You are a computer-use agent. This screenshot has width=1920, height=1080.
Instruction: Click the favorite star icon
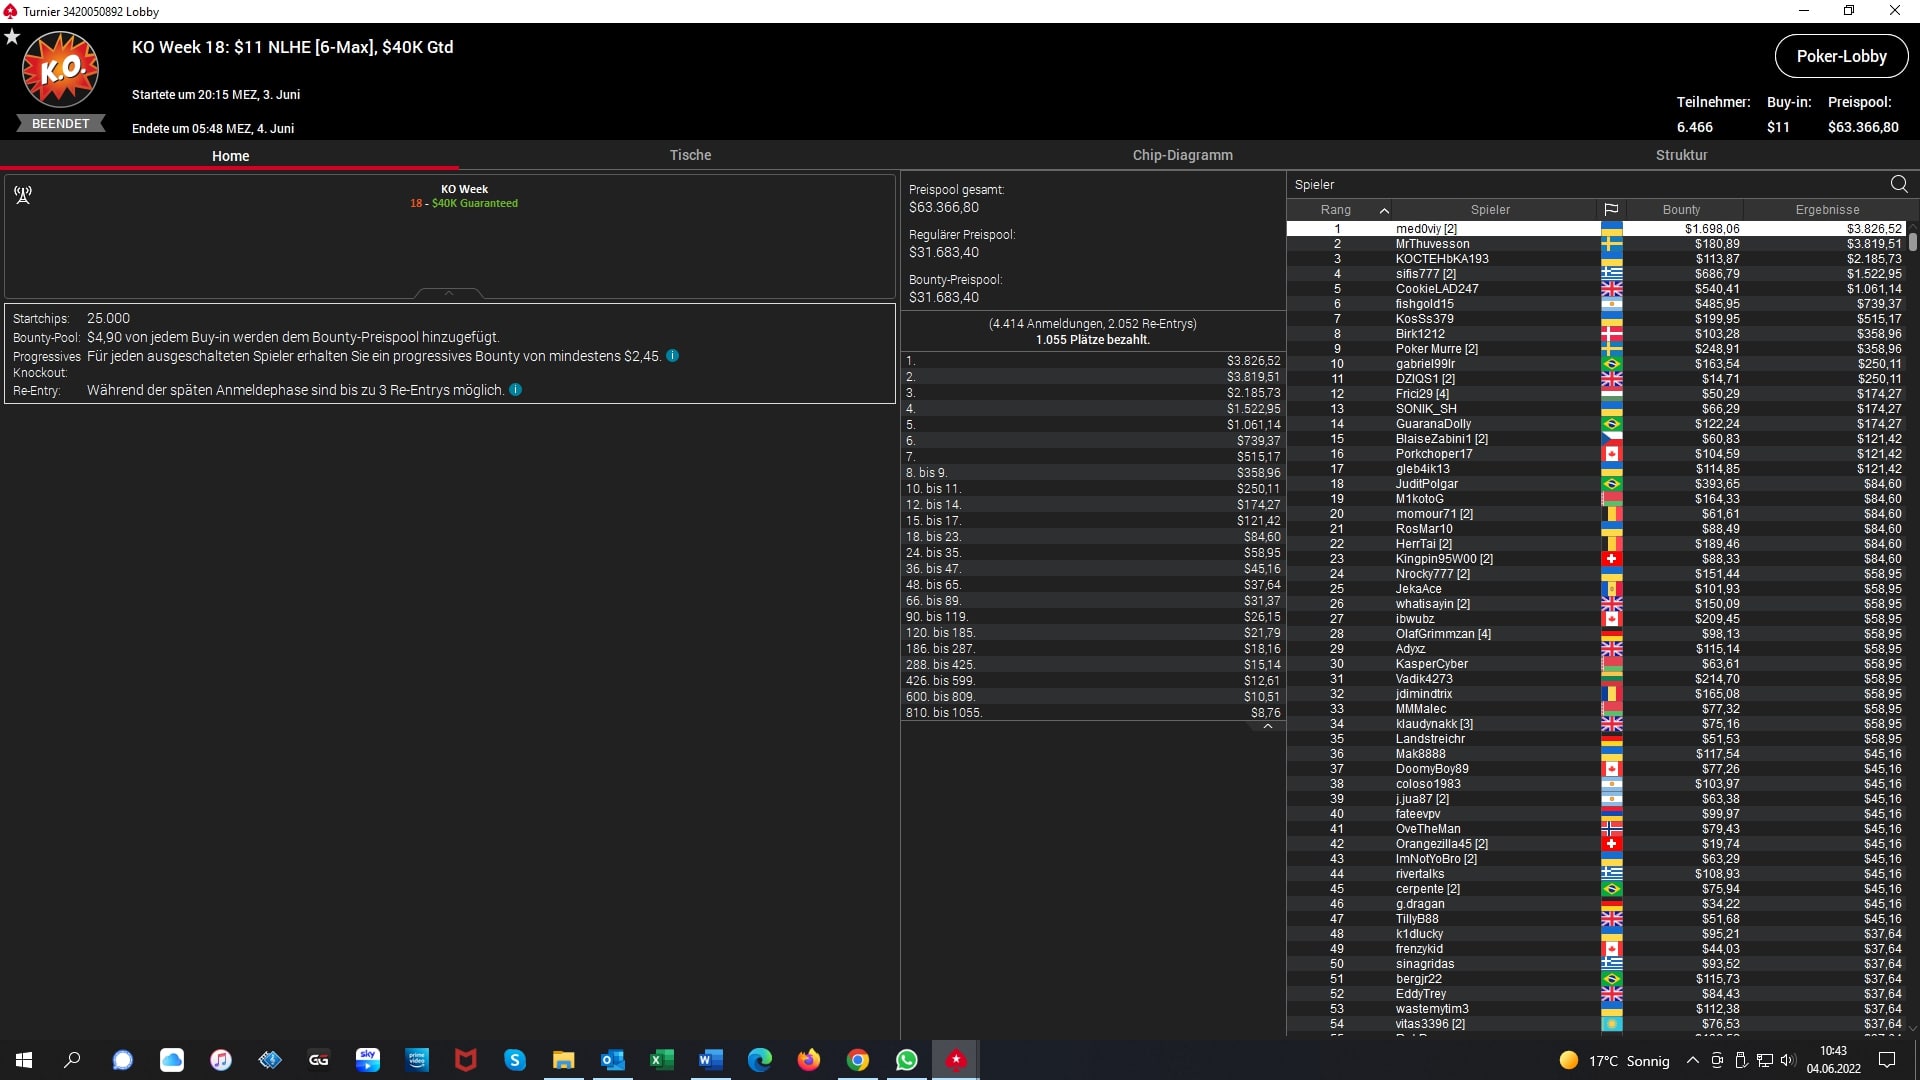click(x=12, y=37)
